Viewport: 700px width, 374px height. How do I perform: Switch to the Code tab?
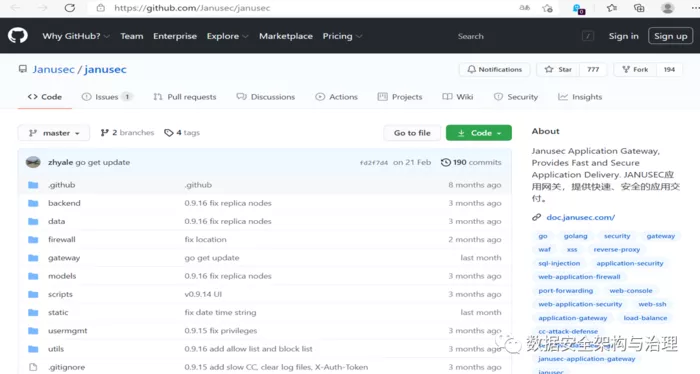[x=45, y=97]
